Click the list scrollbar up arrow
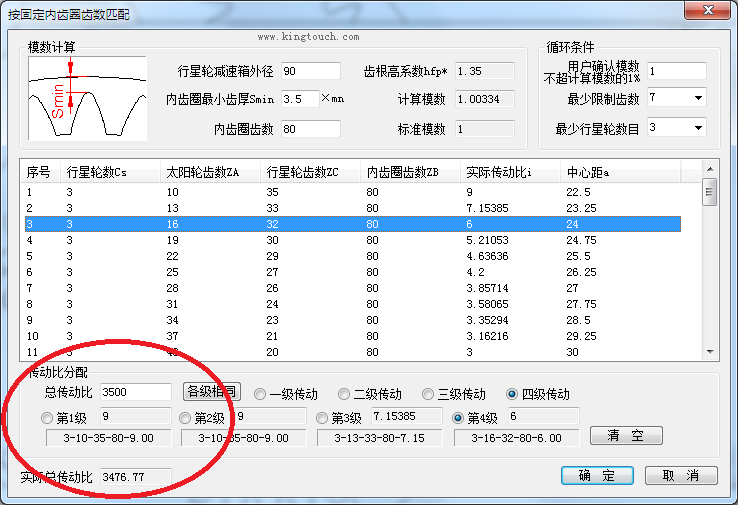The width and height of the screenshot is (738, 508). tap(710, 169)
